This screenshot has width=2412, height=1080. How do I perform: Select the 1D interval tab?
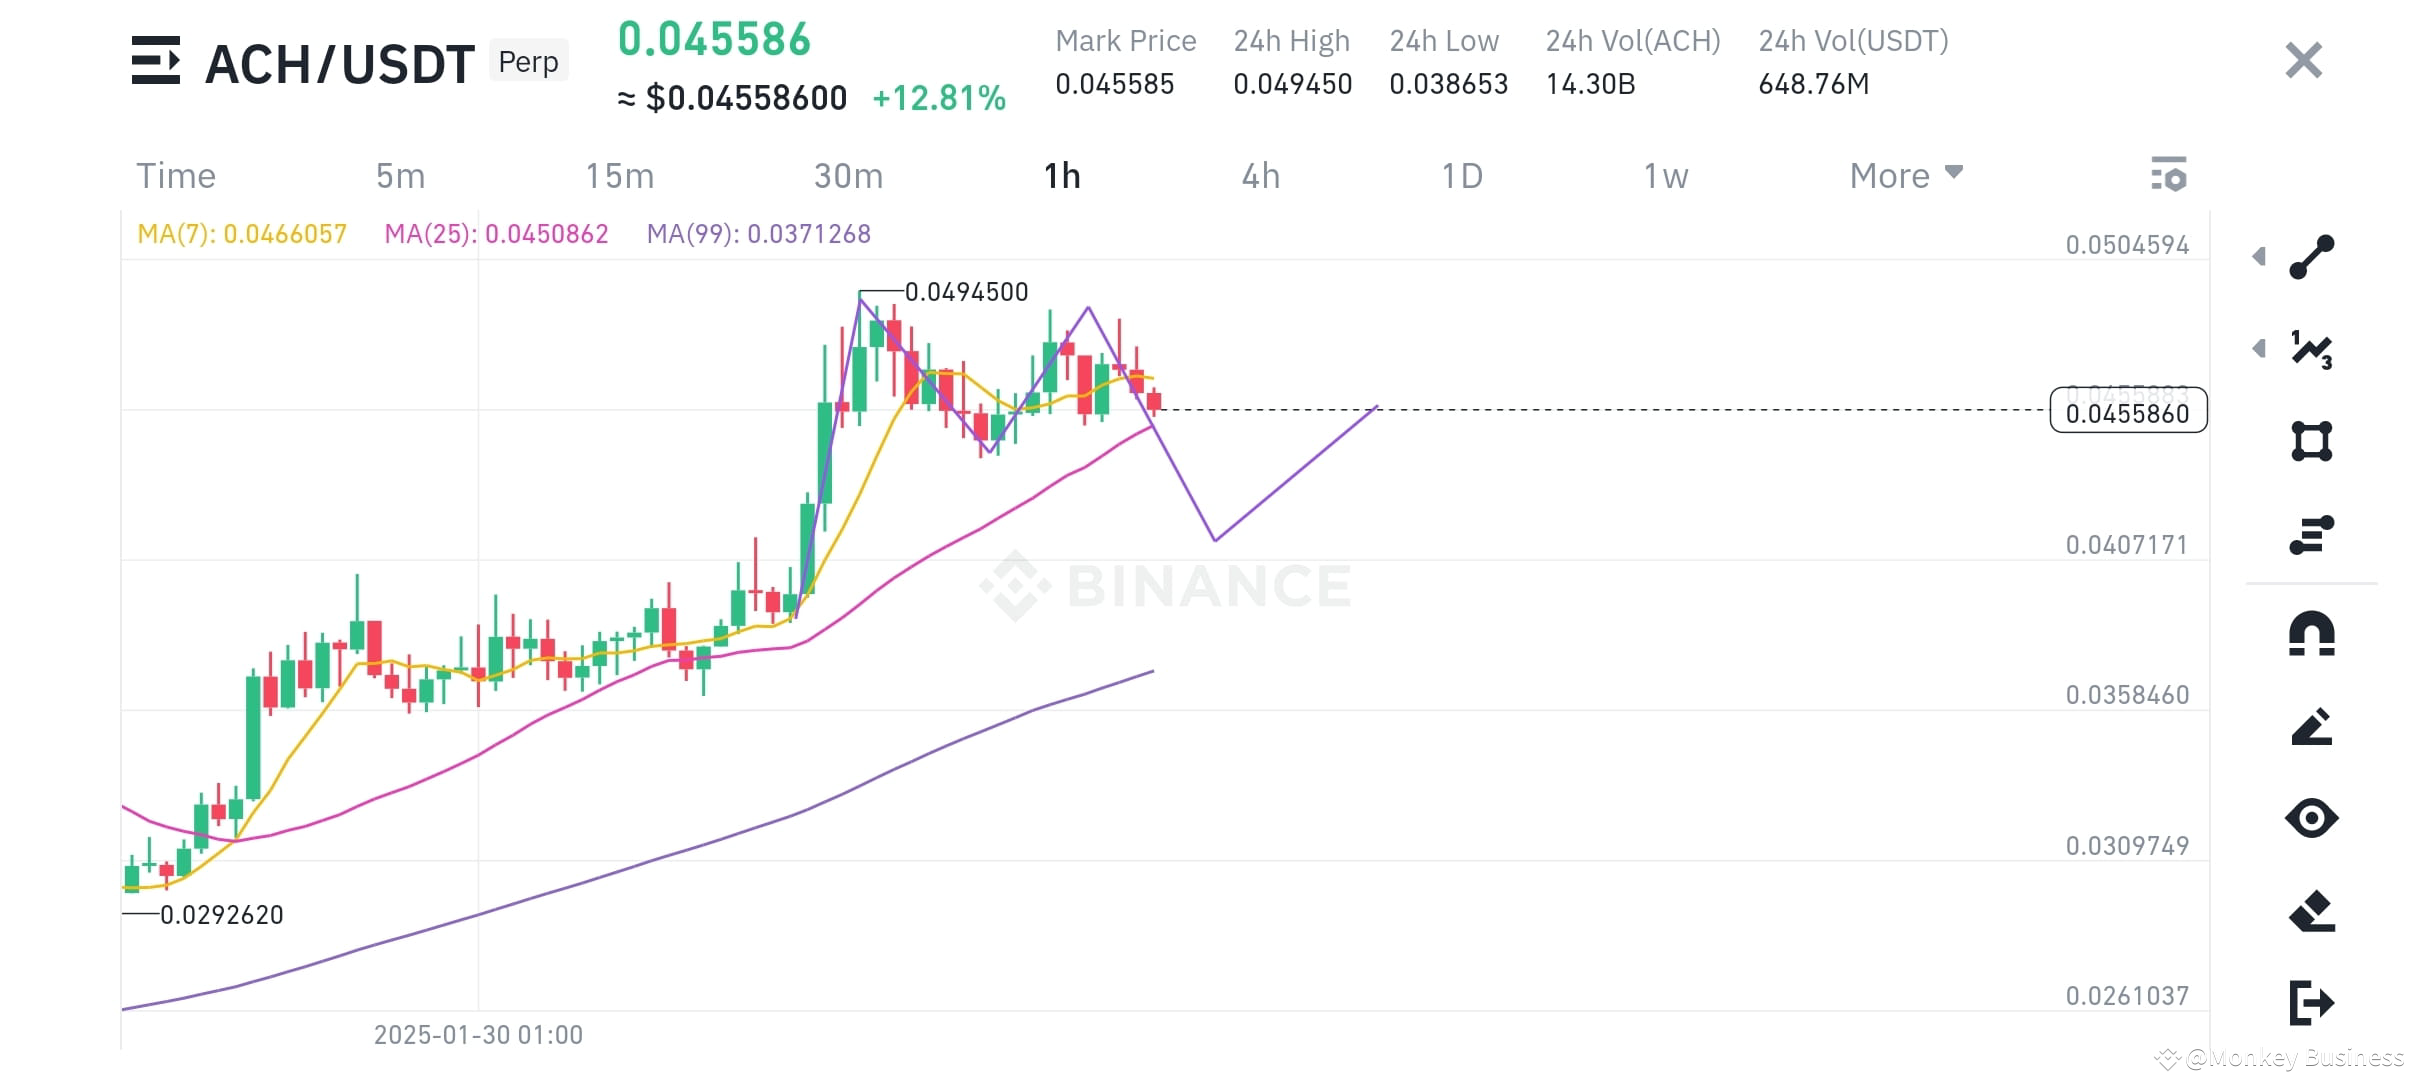coord(1460,175)
